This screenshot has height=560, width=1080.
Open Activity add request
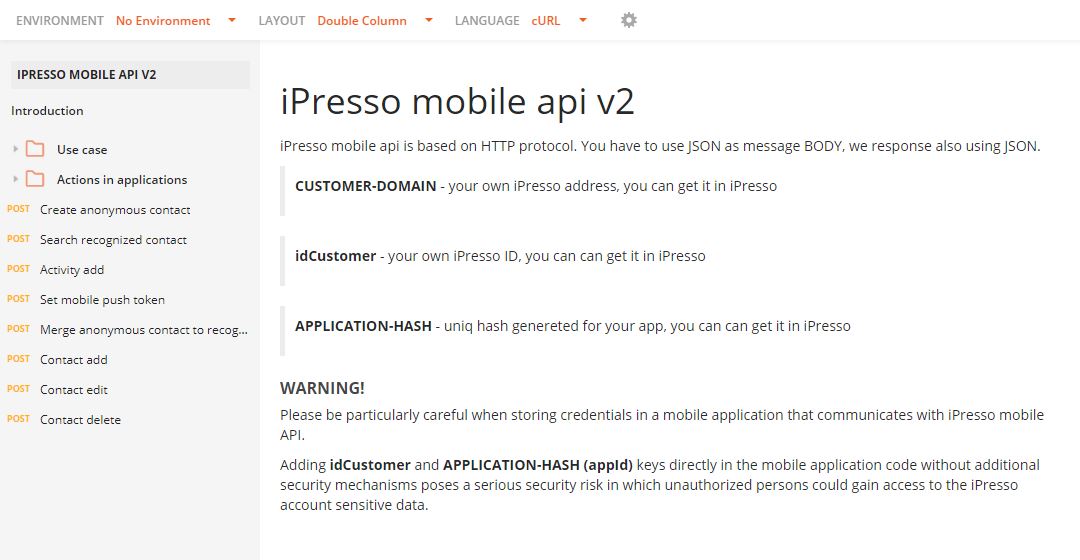pos(72,270)
